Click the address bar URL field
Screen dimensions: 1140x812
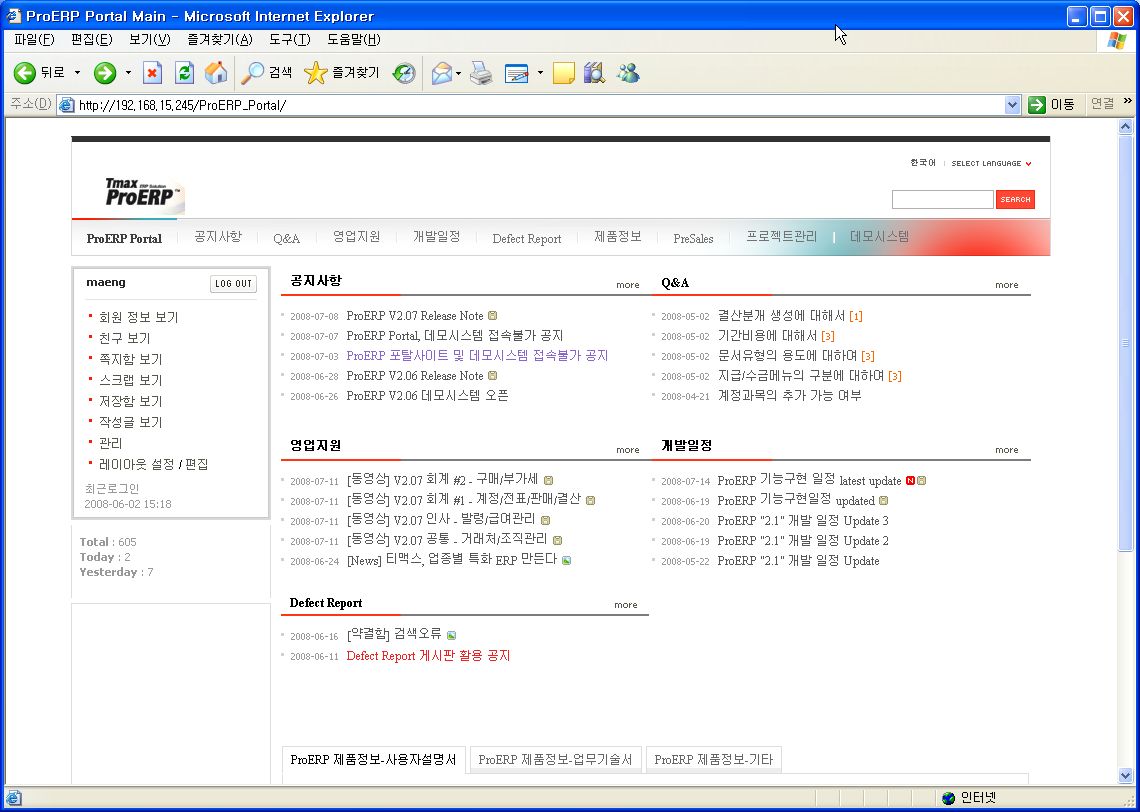pyautogui.click(x=538, y=105)
